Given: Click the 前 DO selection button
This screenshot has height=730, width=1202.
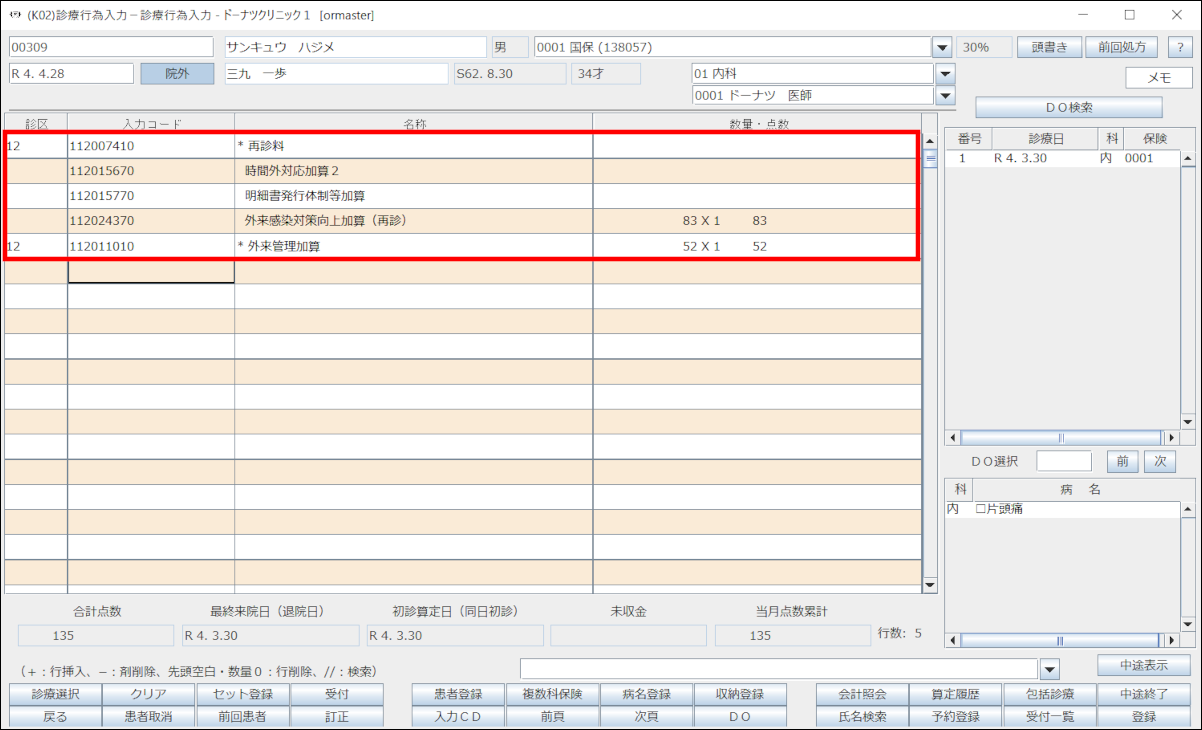Looking at the screenshot, I should pyautogui.click(x=1122, y=461).
